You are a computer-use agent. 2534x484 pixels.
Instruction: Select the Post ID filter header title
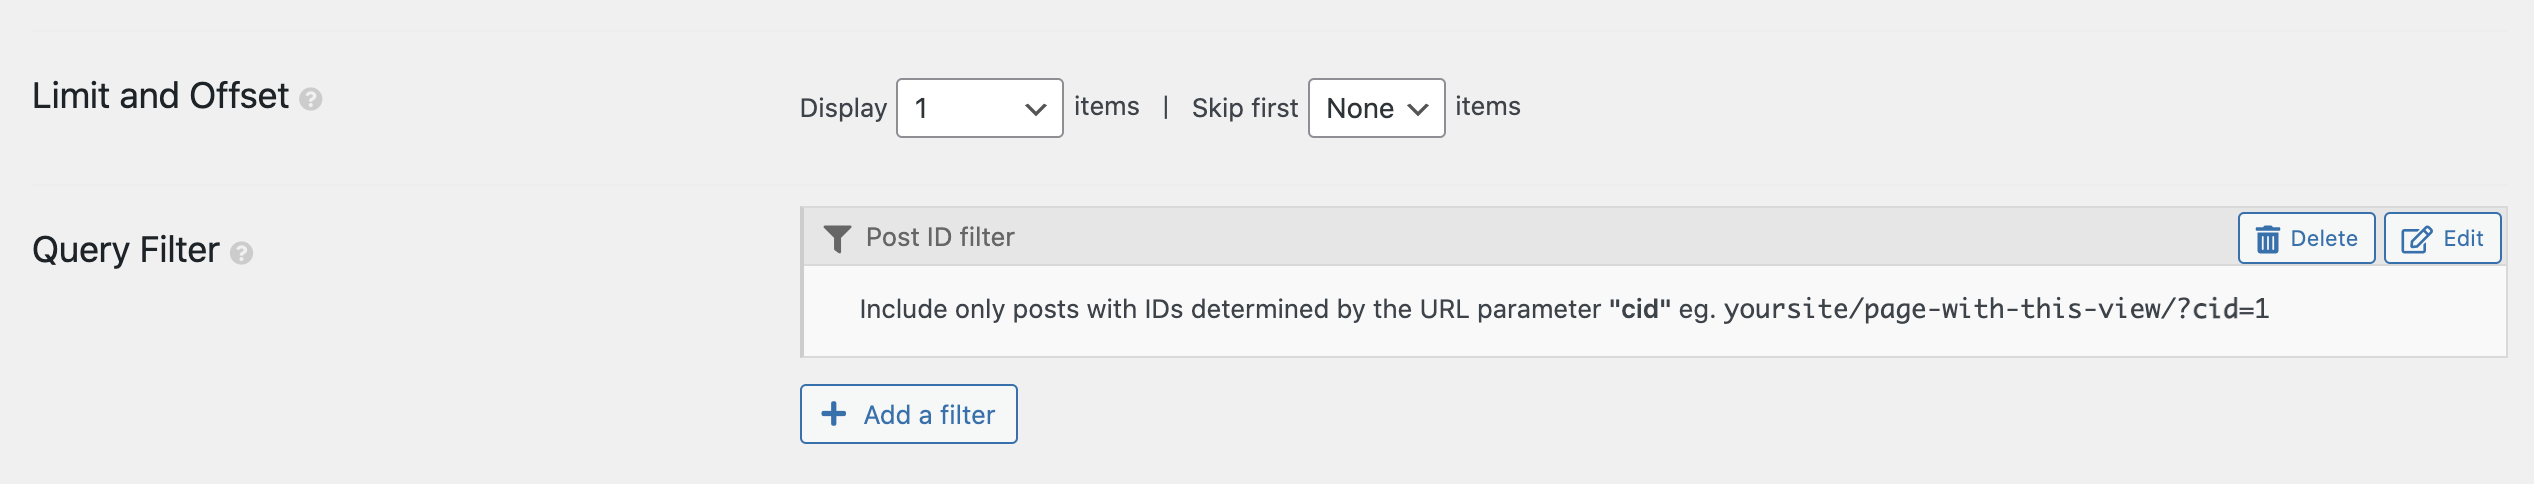point(940,237)
